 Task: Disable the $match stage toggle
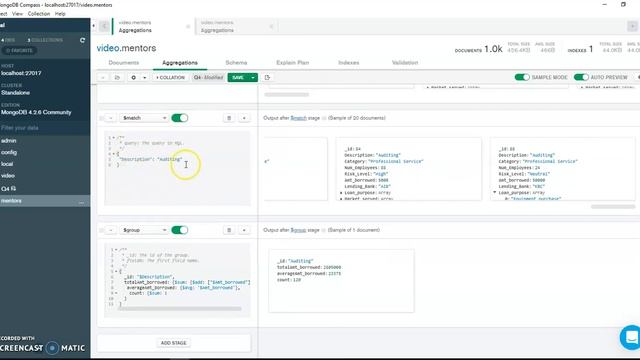(180, 118)
